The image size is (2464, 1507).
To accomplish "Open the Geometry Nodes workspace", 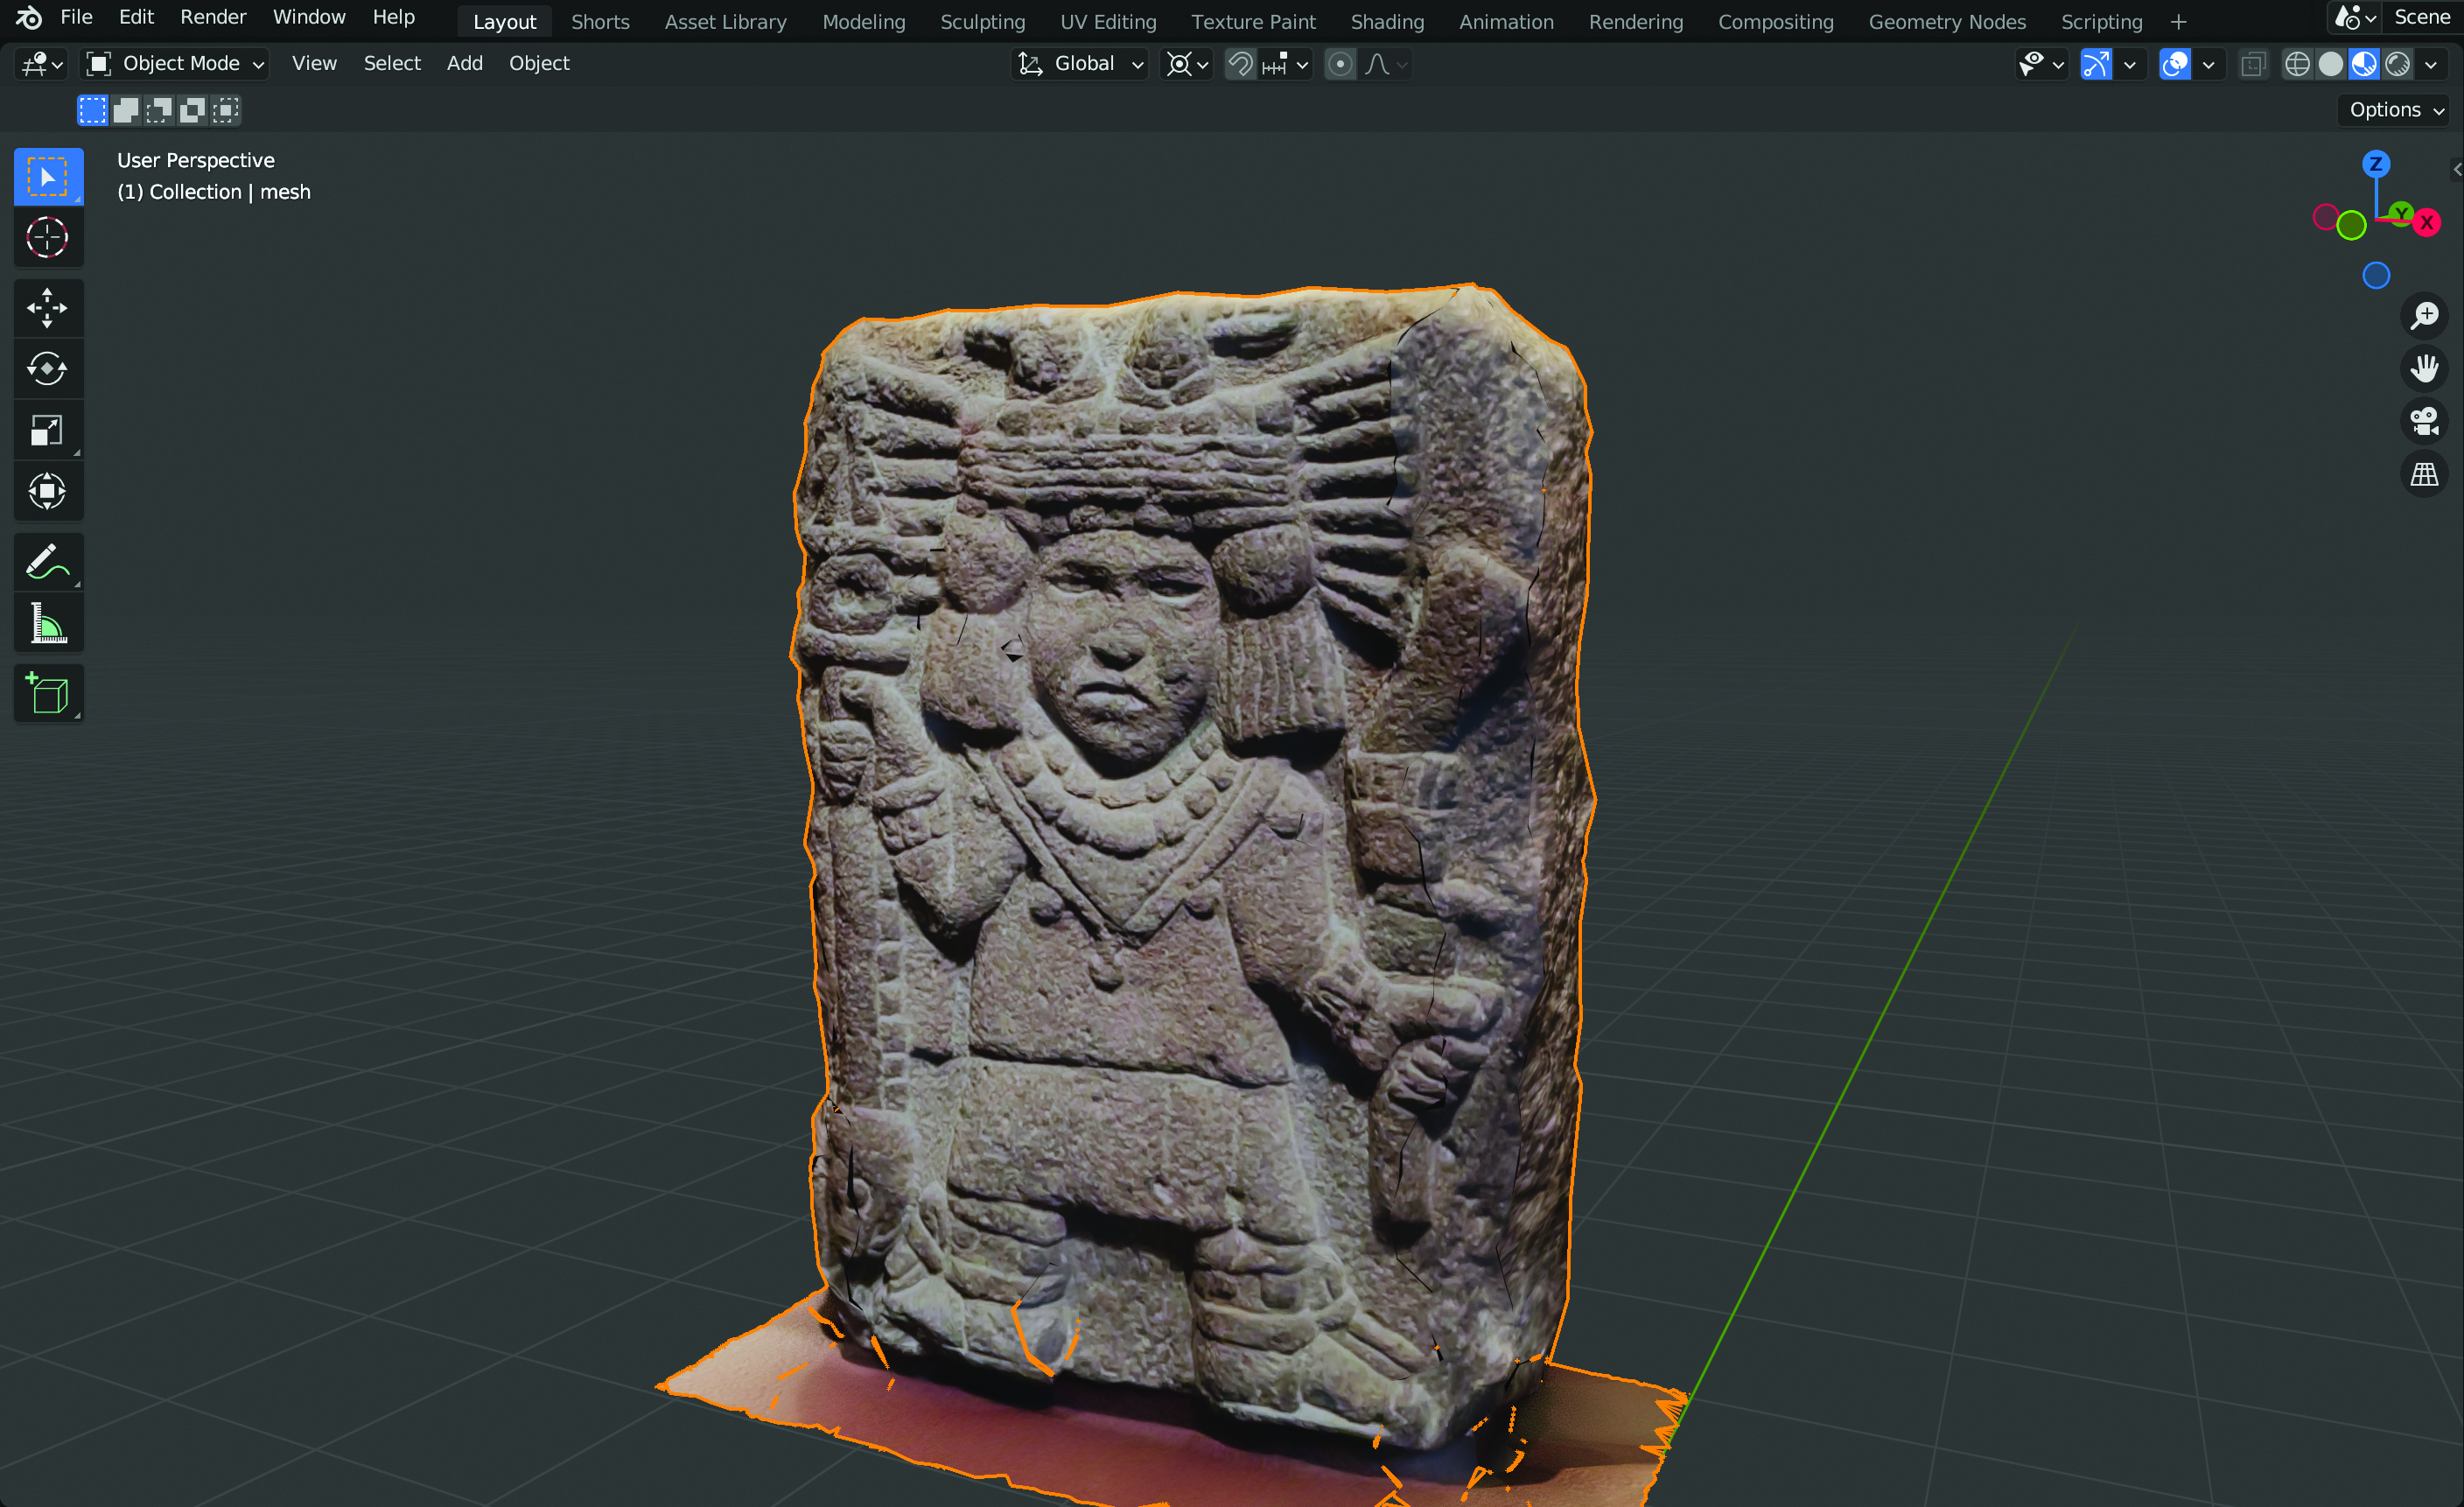I will tap(1947, 21).
